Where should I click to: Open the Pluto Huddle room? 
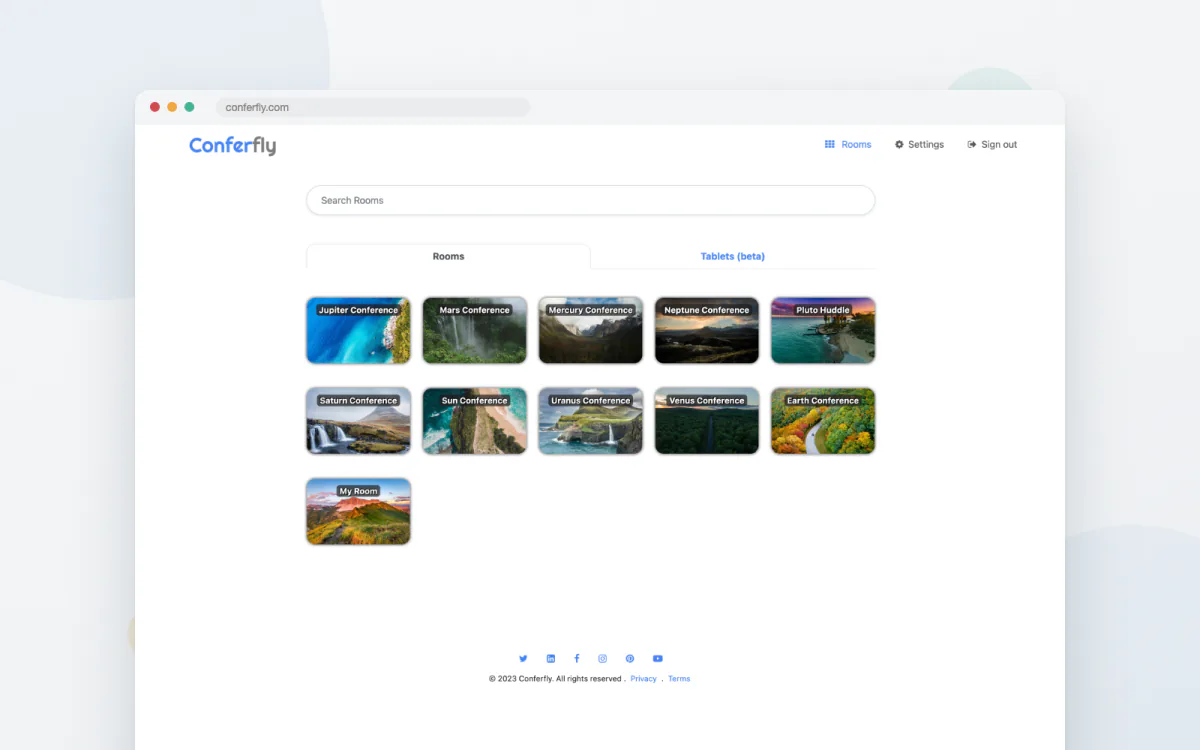point(822,330)
